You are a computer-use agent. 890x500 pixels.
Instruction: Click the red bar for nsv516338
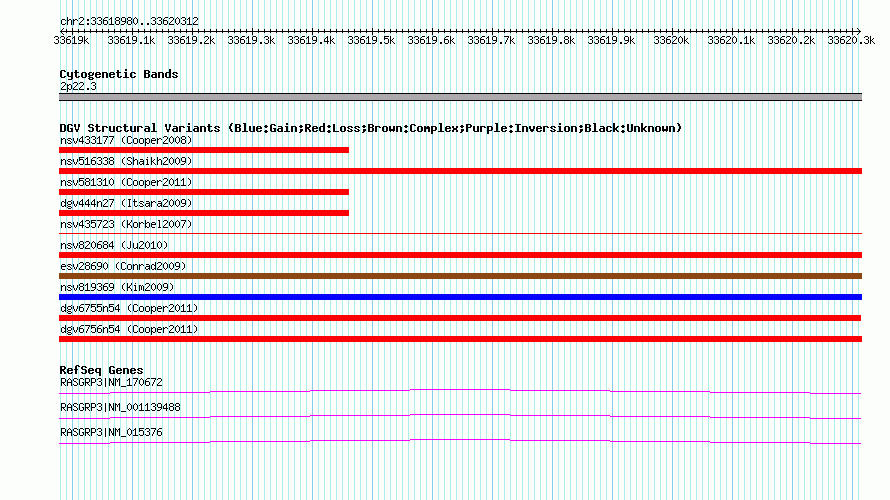point(460,171)
